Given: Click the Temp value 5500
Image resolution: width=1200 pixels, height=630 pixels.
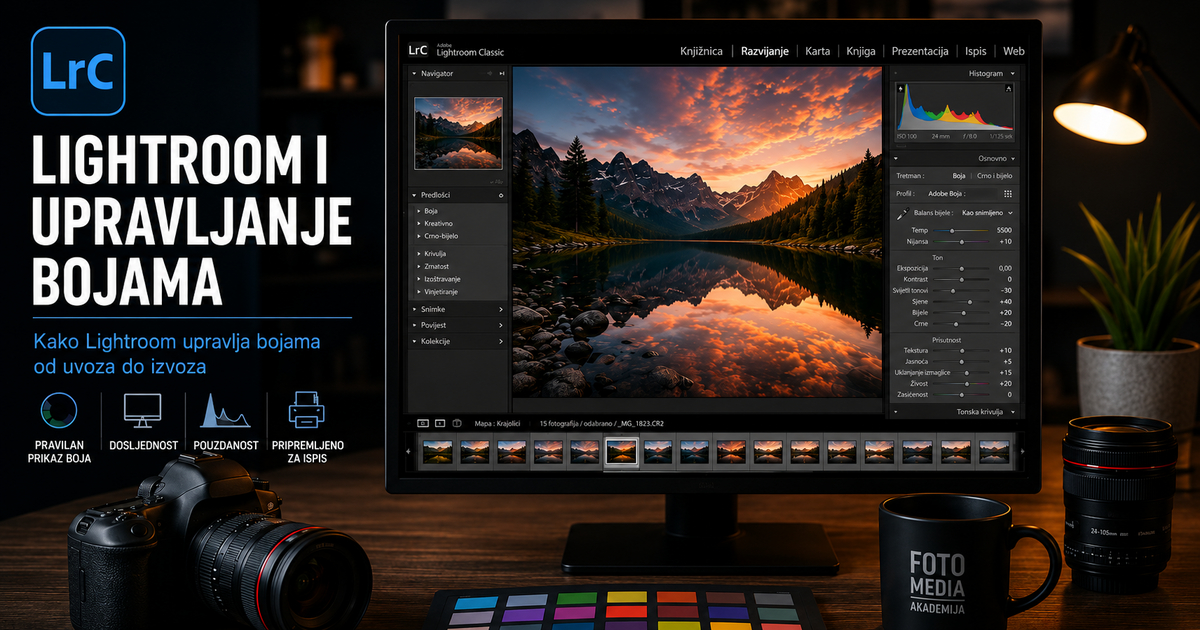Looking at the screenshot, I should tap(1004, 230).
